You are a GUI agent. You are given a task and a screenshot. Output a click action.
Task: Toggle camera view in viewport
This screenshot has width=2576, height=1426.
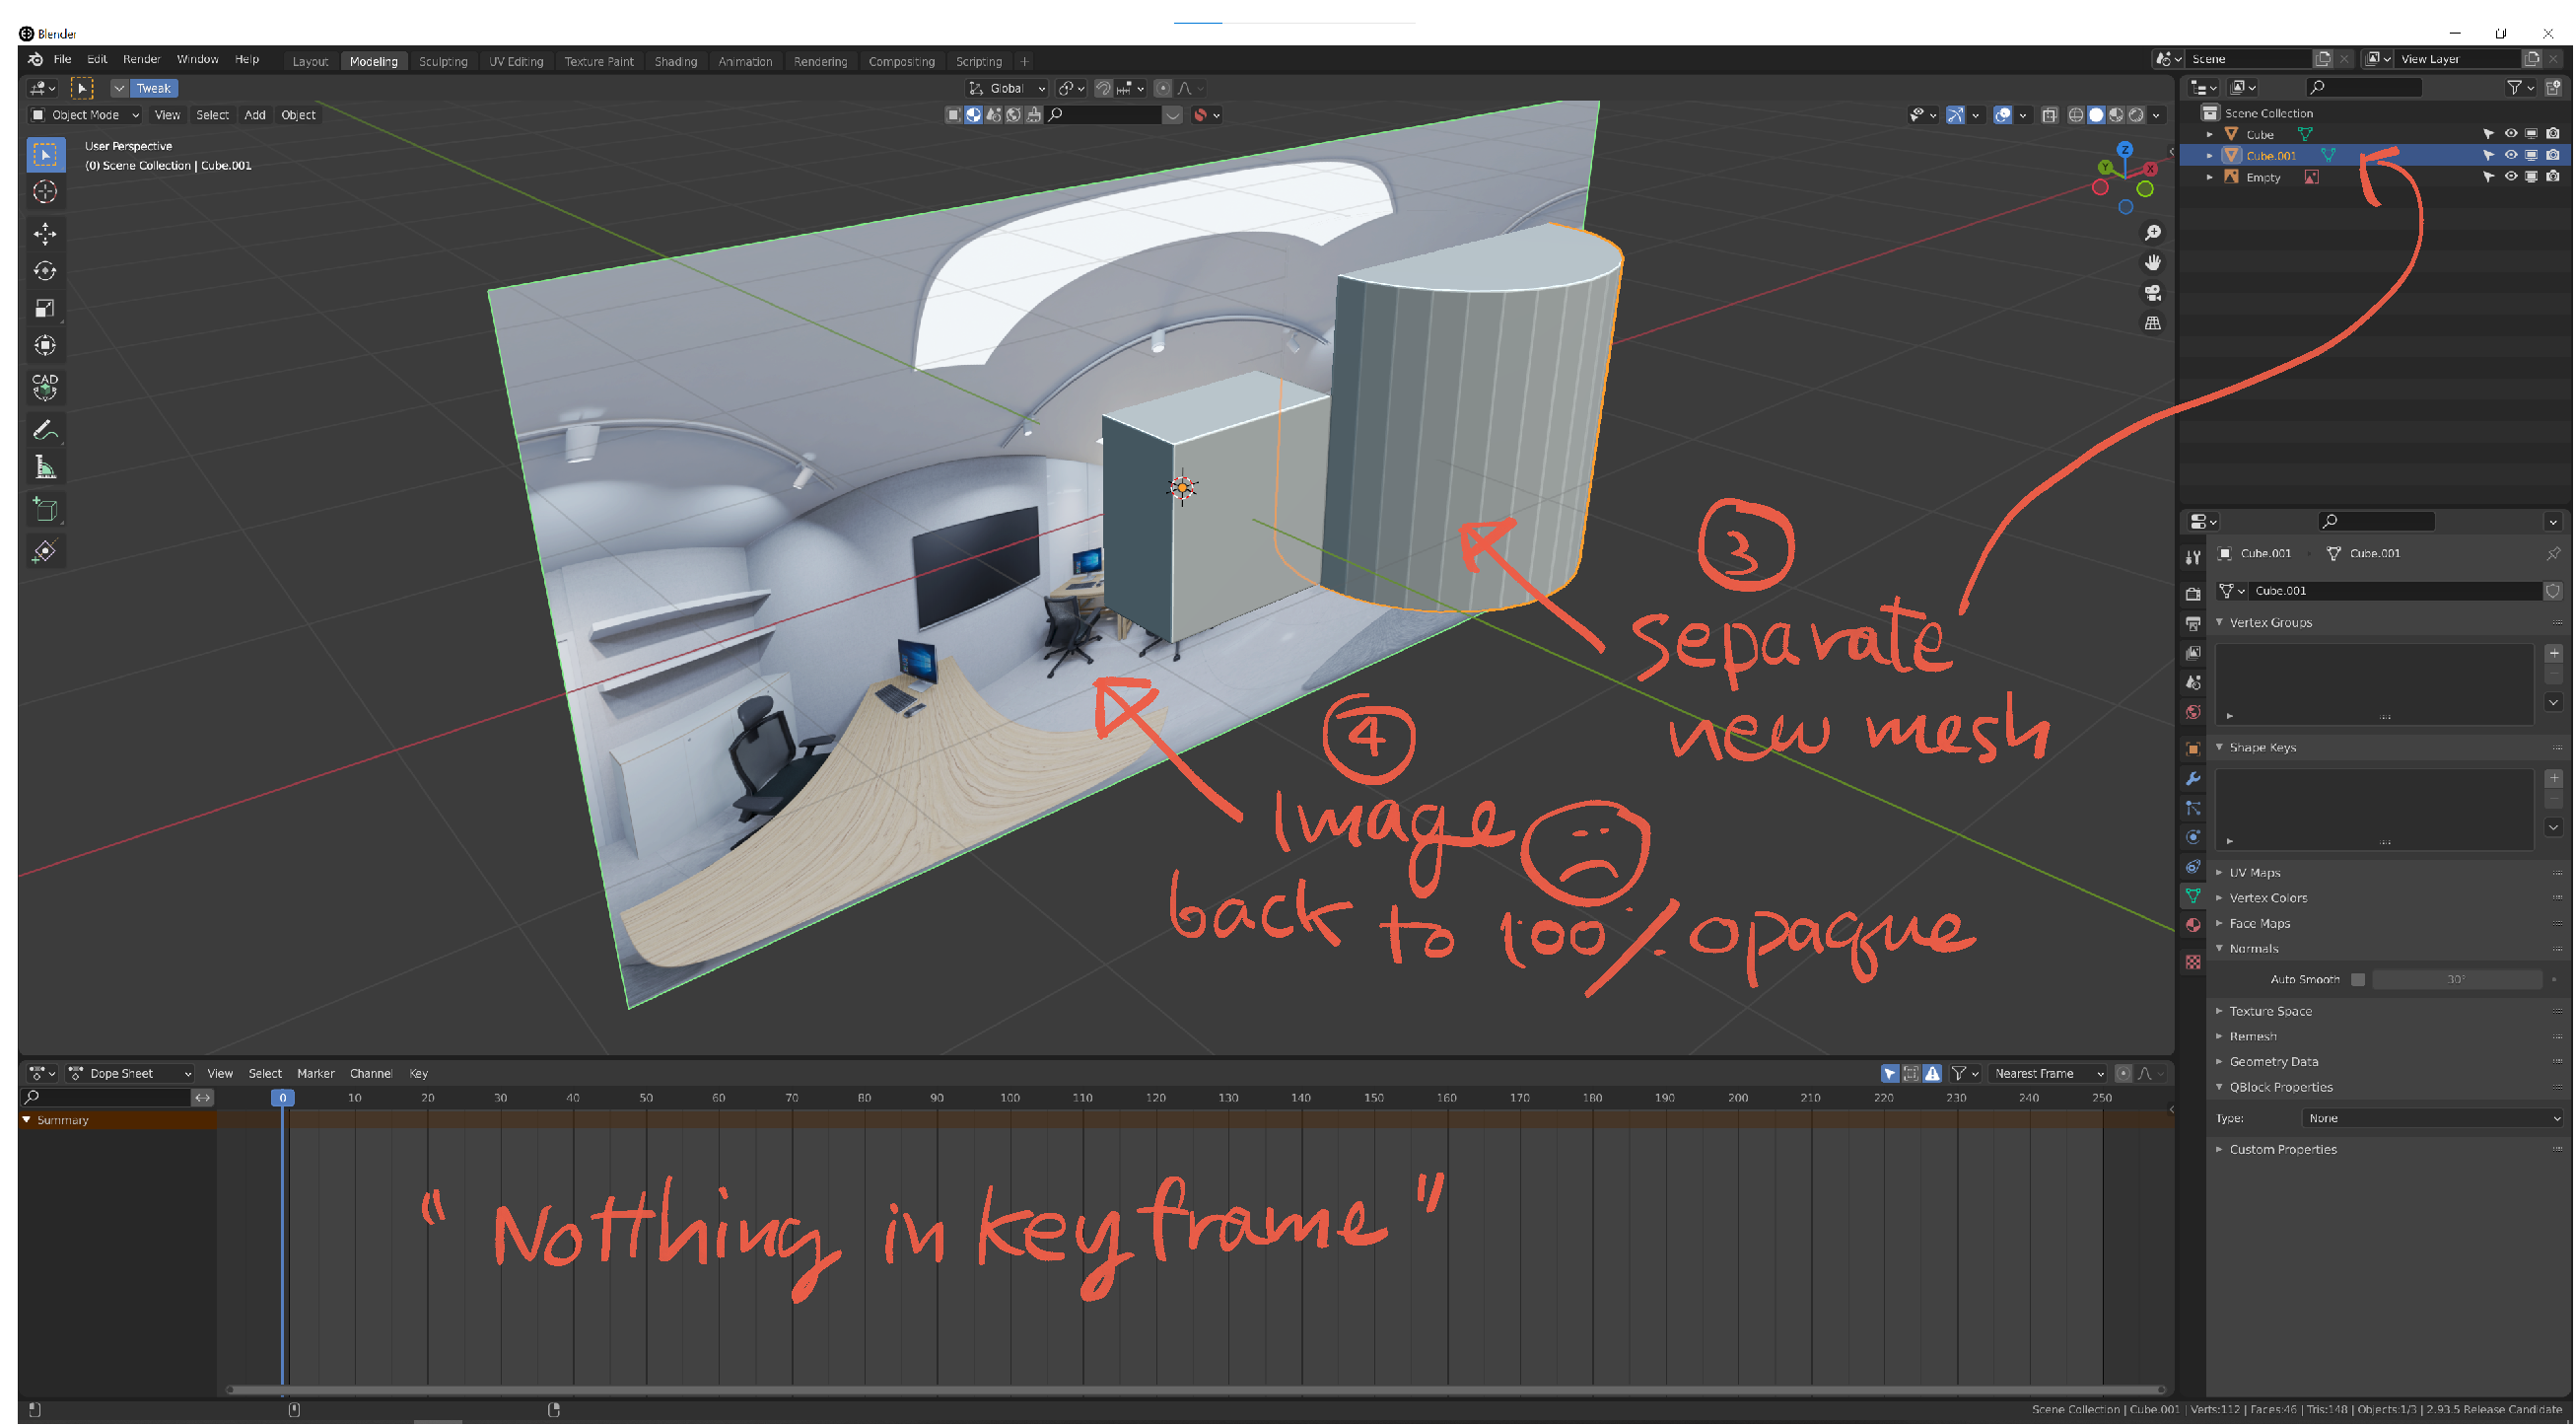(2154, 293)
